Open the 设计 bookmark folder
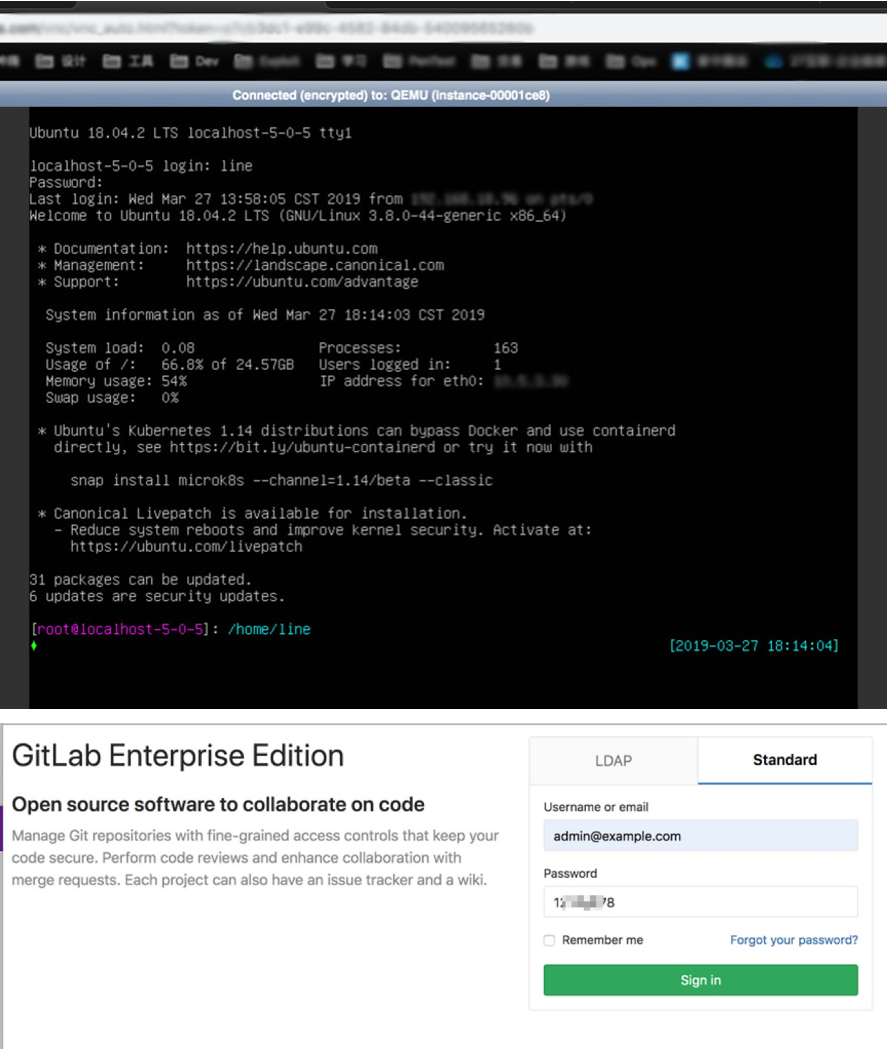The image size is (887, 1049). pos(61,62)
